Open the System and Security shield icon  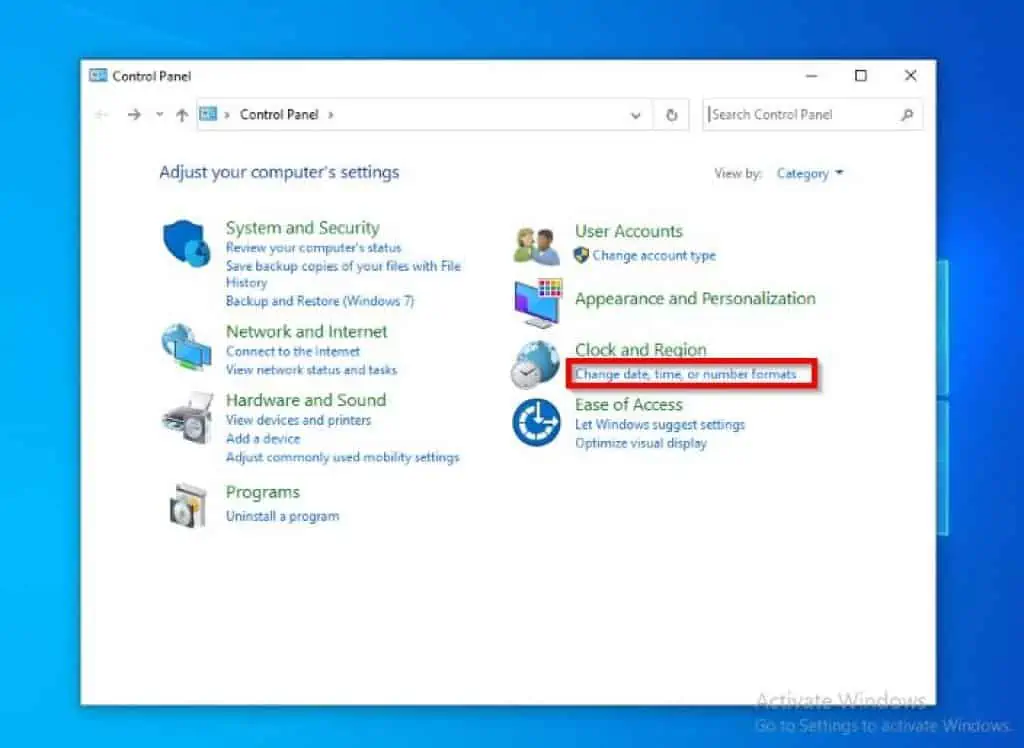tap(187, 243)
